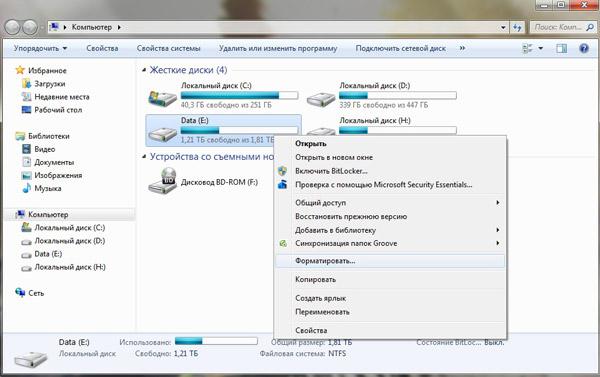Screen dimensions: 600x377
Task: Click the Свойства toolbar button
Action: click(x=102, y=48)
